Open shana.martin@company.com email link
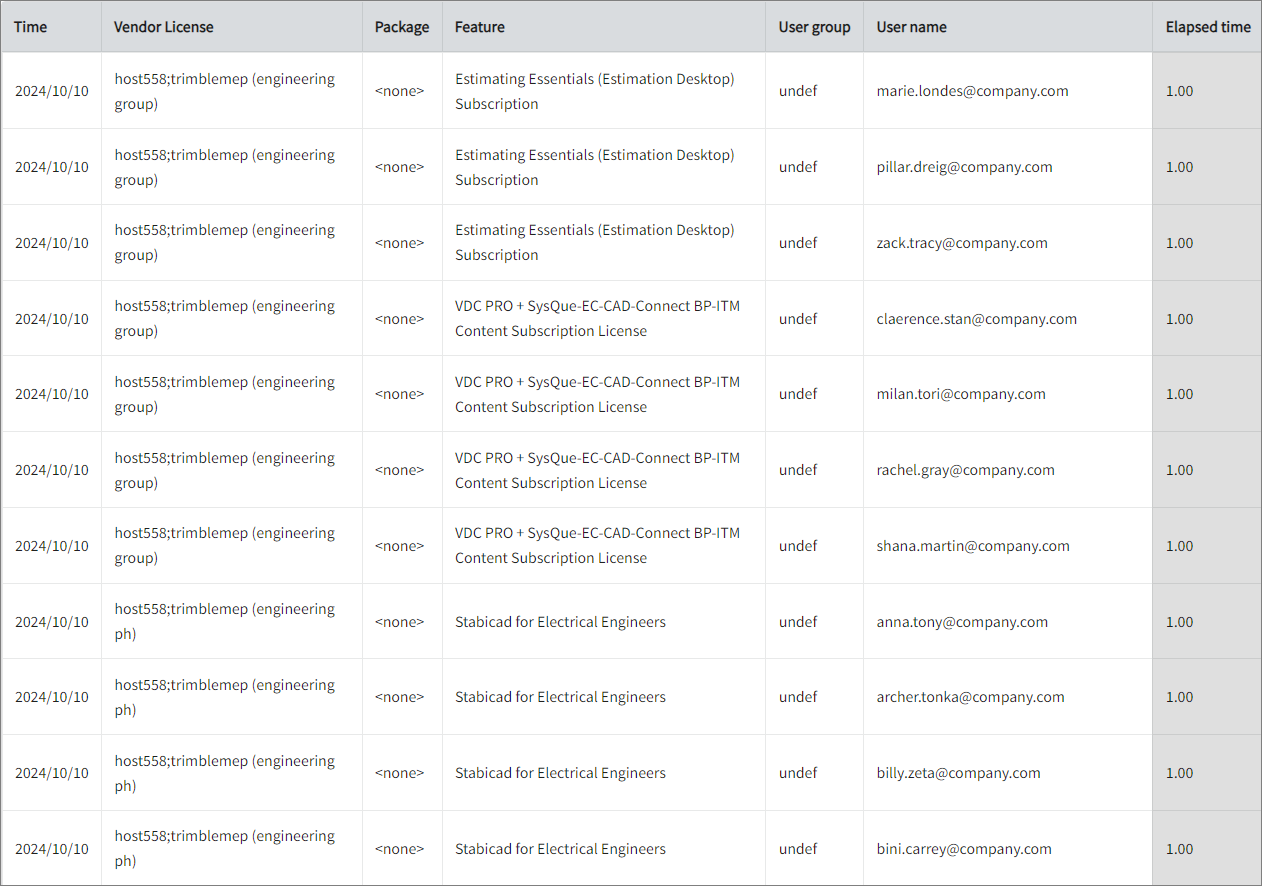The image size is (1262, 886). coord(972,546)
